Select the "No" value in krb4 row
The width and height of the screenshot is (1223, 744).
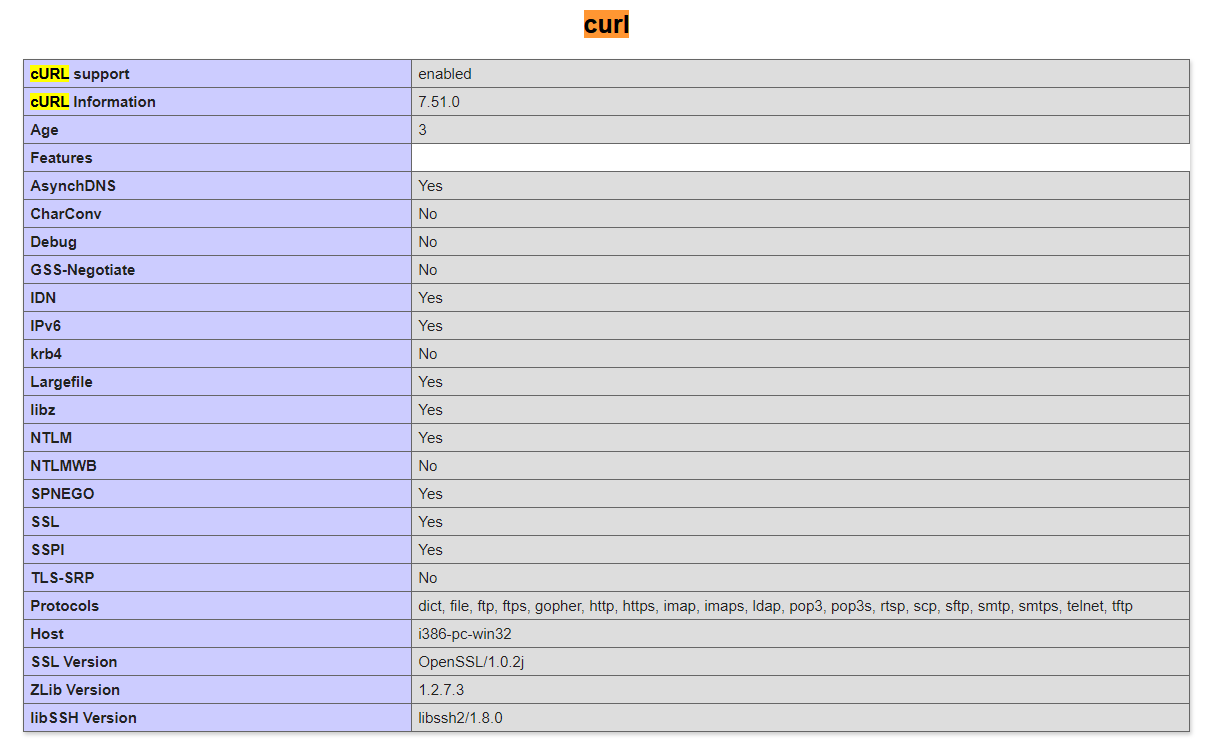tap(428, 354)
